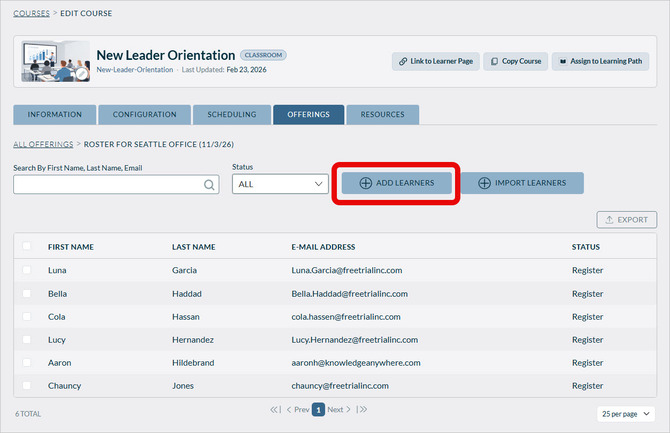Sort by First Name column header

(71, 247)
